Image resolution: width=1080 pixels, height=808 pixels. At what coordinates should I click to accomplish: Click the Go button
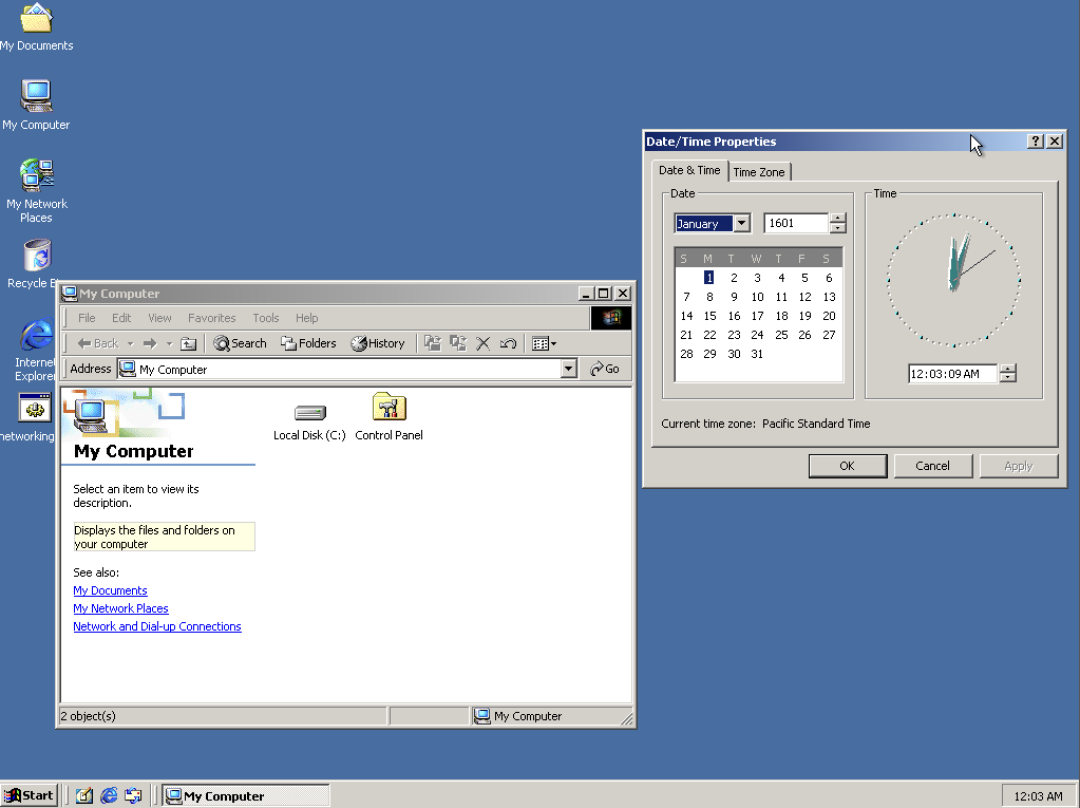[605, 369]
